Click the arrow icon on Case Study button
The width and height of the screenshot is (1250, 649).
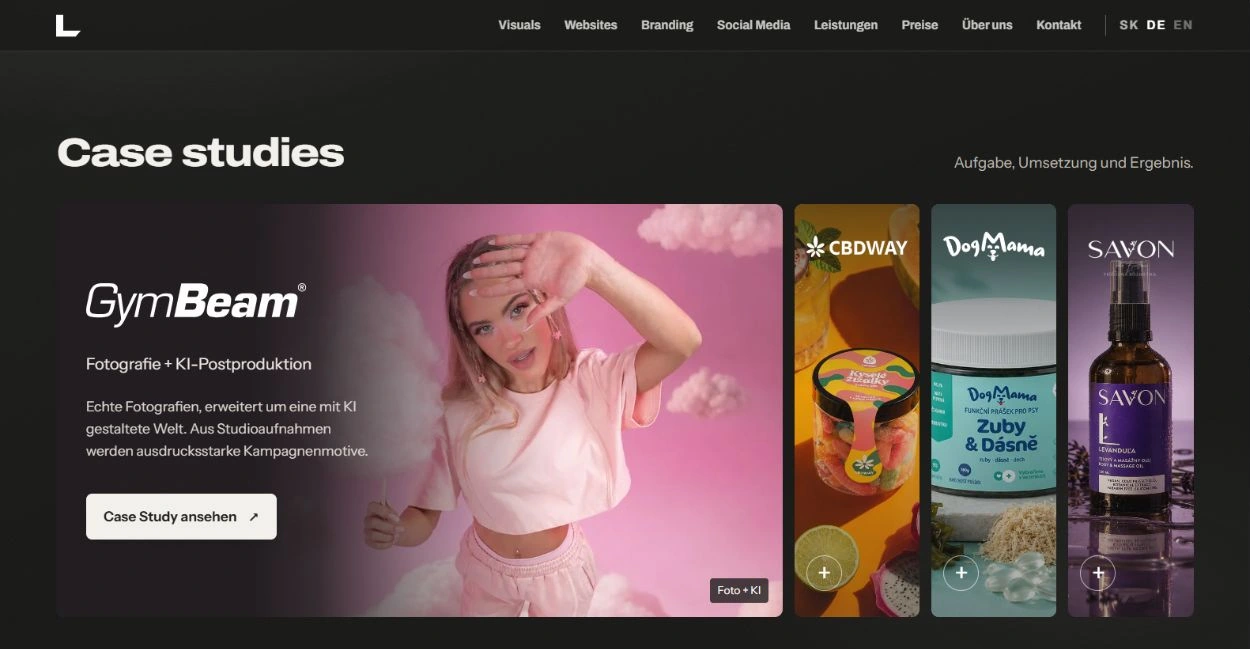(x=253, y=517)
